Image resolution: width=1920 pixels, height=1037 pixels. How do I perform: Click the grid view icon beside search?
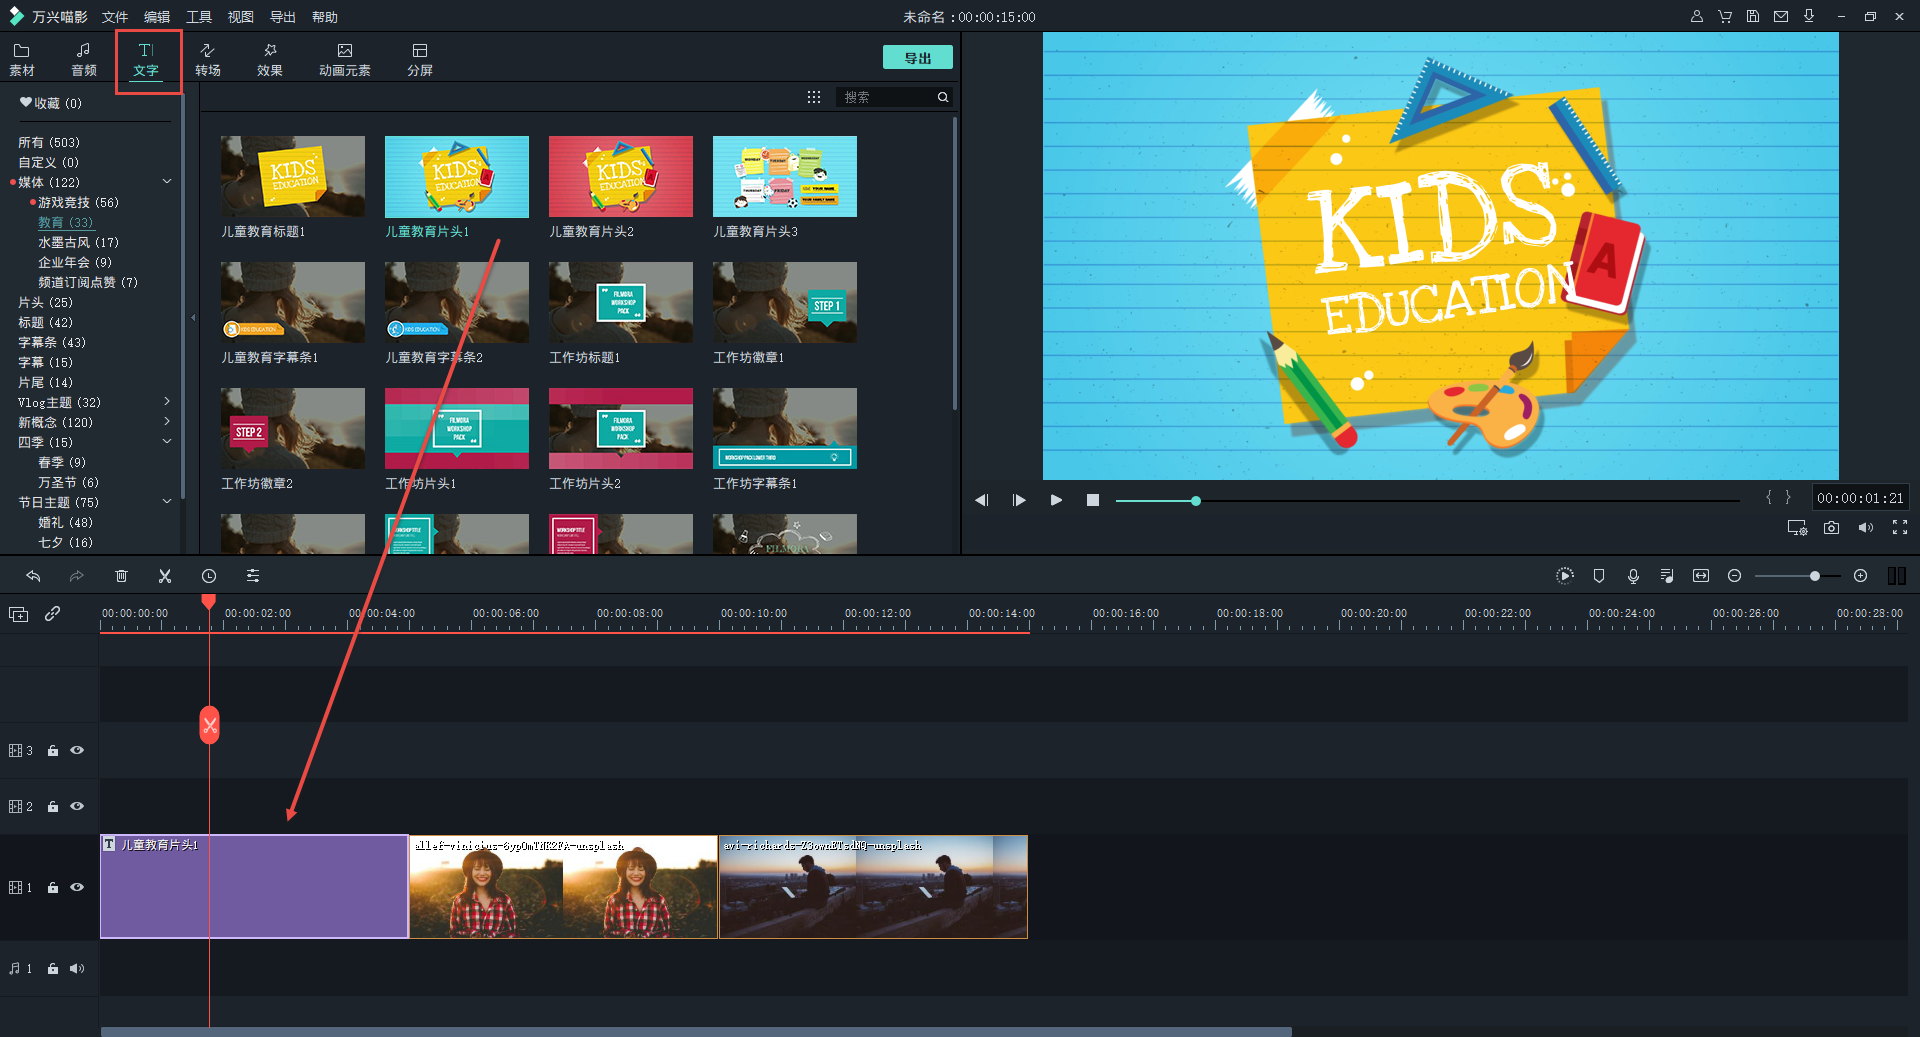pos(814,97)
